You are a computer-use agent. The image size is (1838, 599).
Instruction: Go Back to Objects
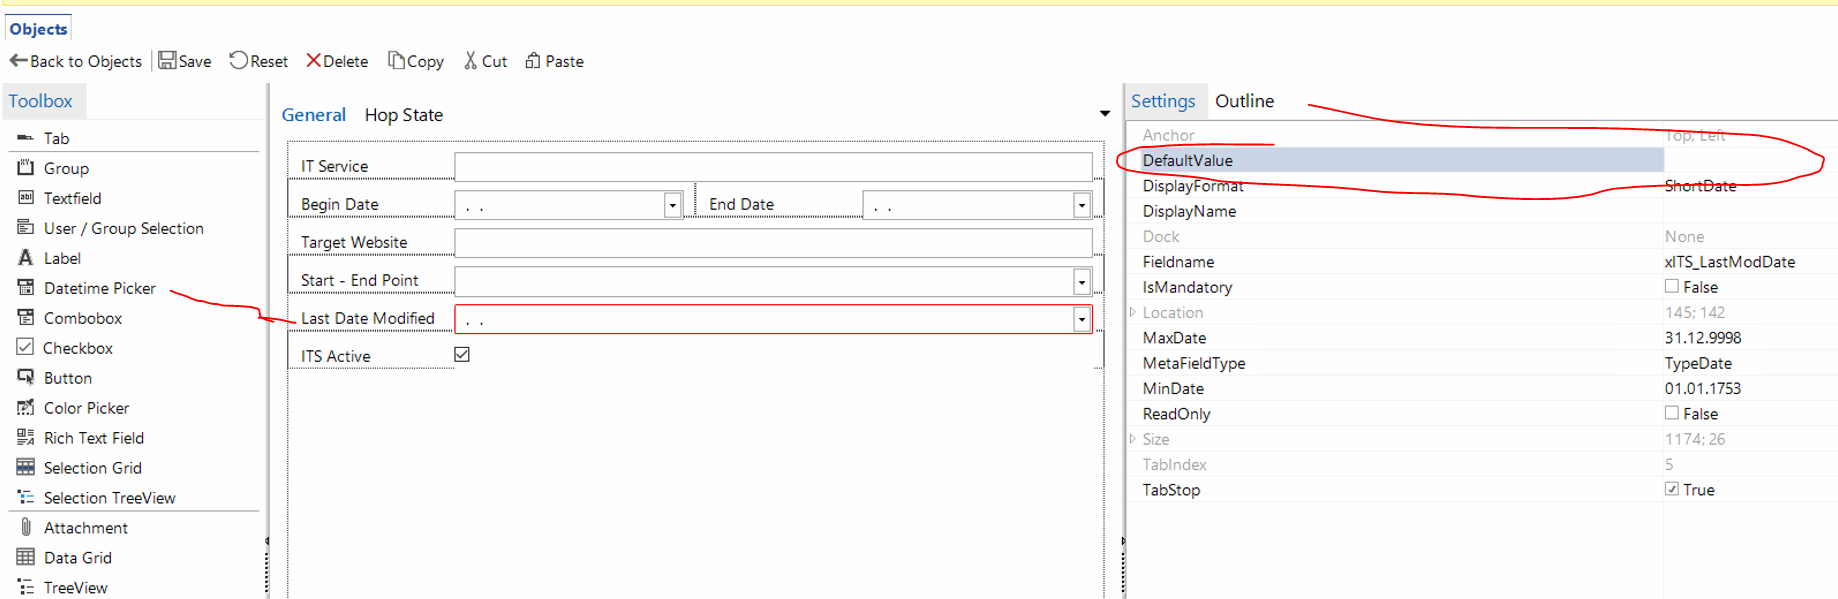(76, 61)
